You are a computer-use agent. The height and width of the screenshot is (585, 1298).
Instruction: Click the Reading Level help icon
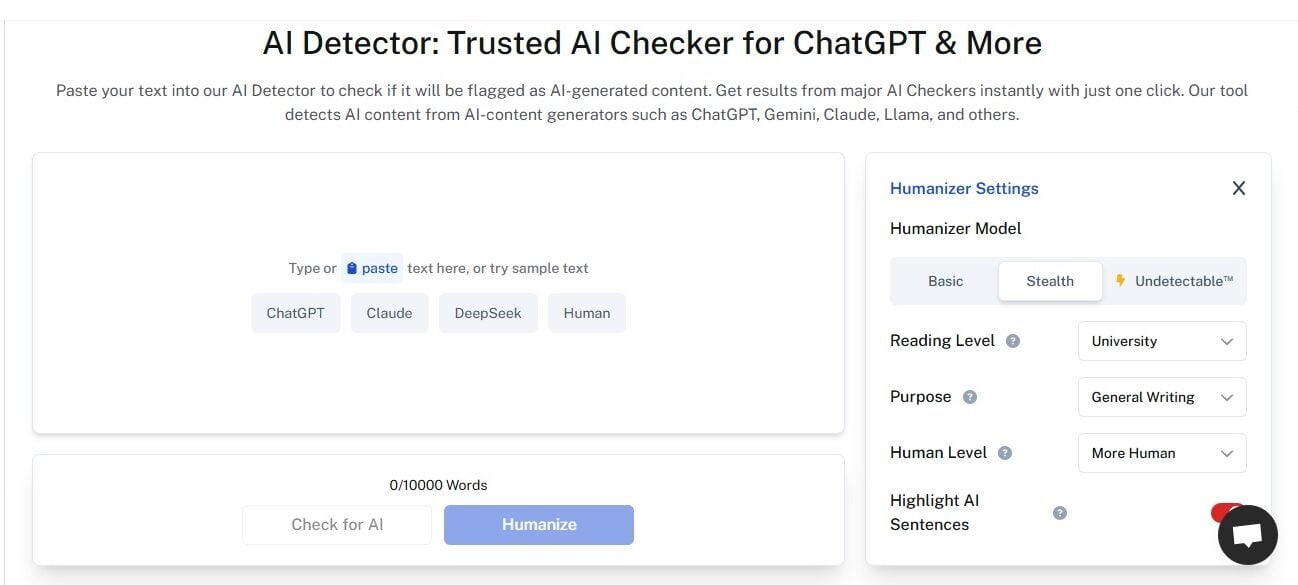(x=1013, y=341)
